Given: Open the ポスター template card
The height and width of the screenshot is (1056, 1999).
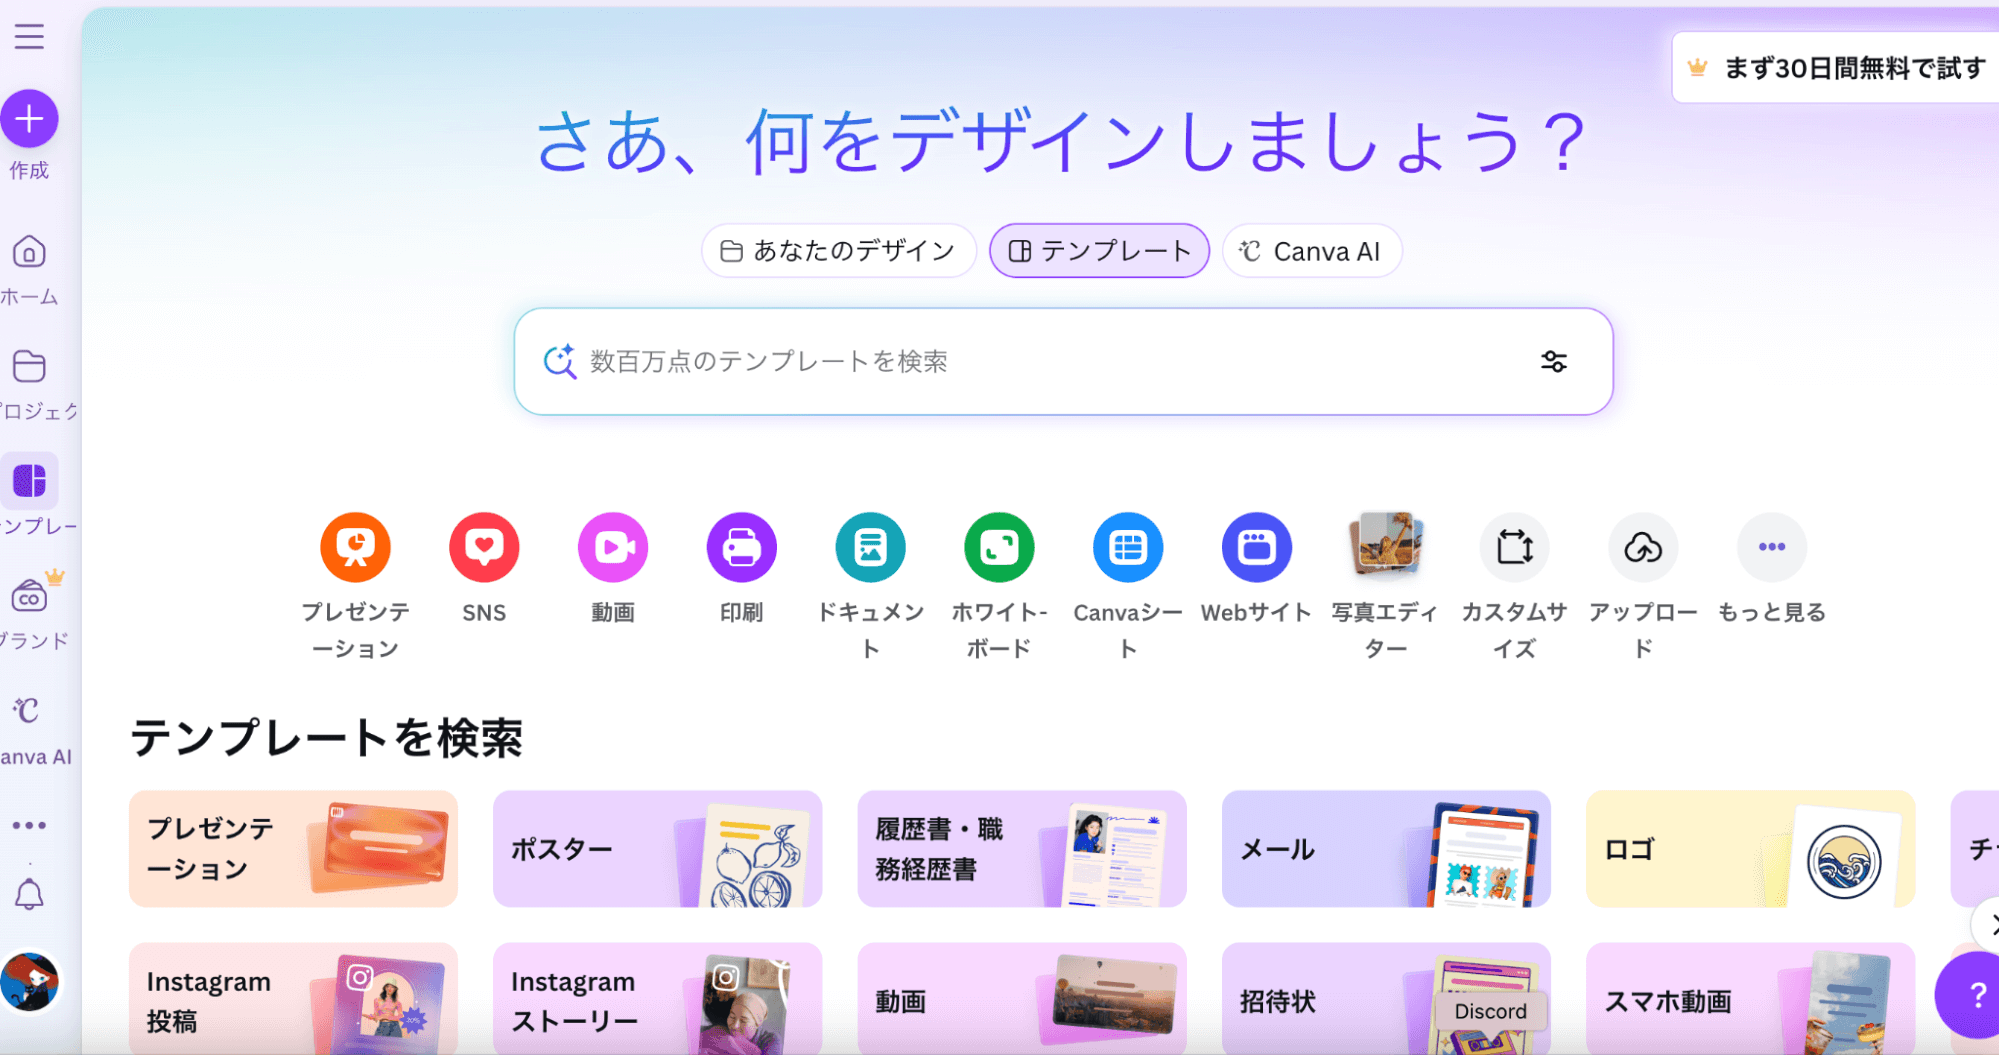Looking at the screenshot, I should 657,849.
